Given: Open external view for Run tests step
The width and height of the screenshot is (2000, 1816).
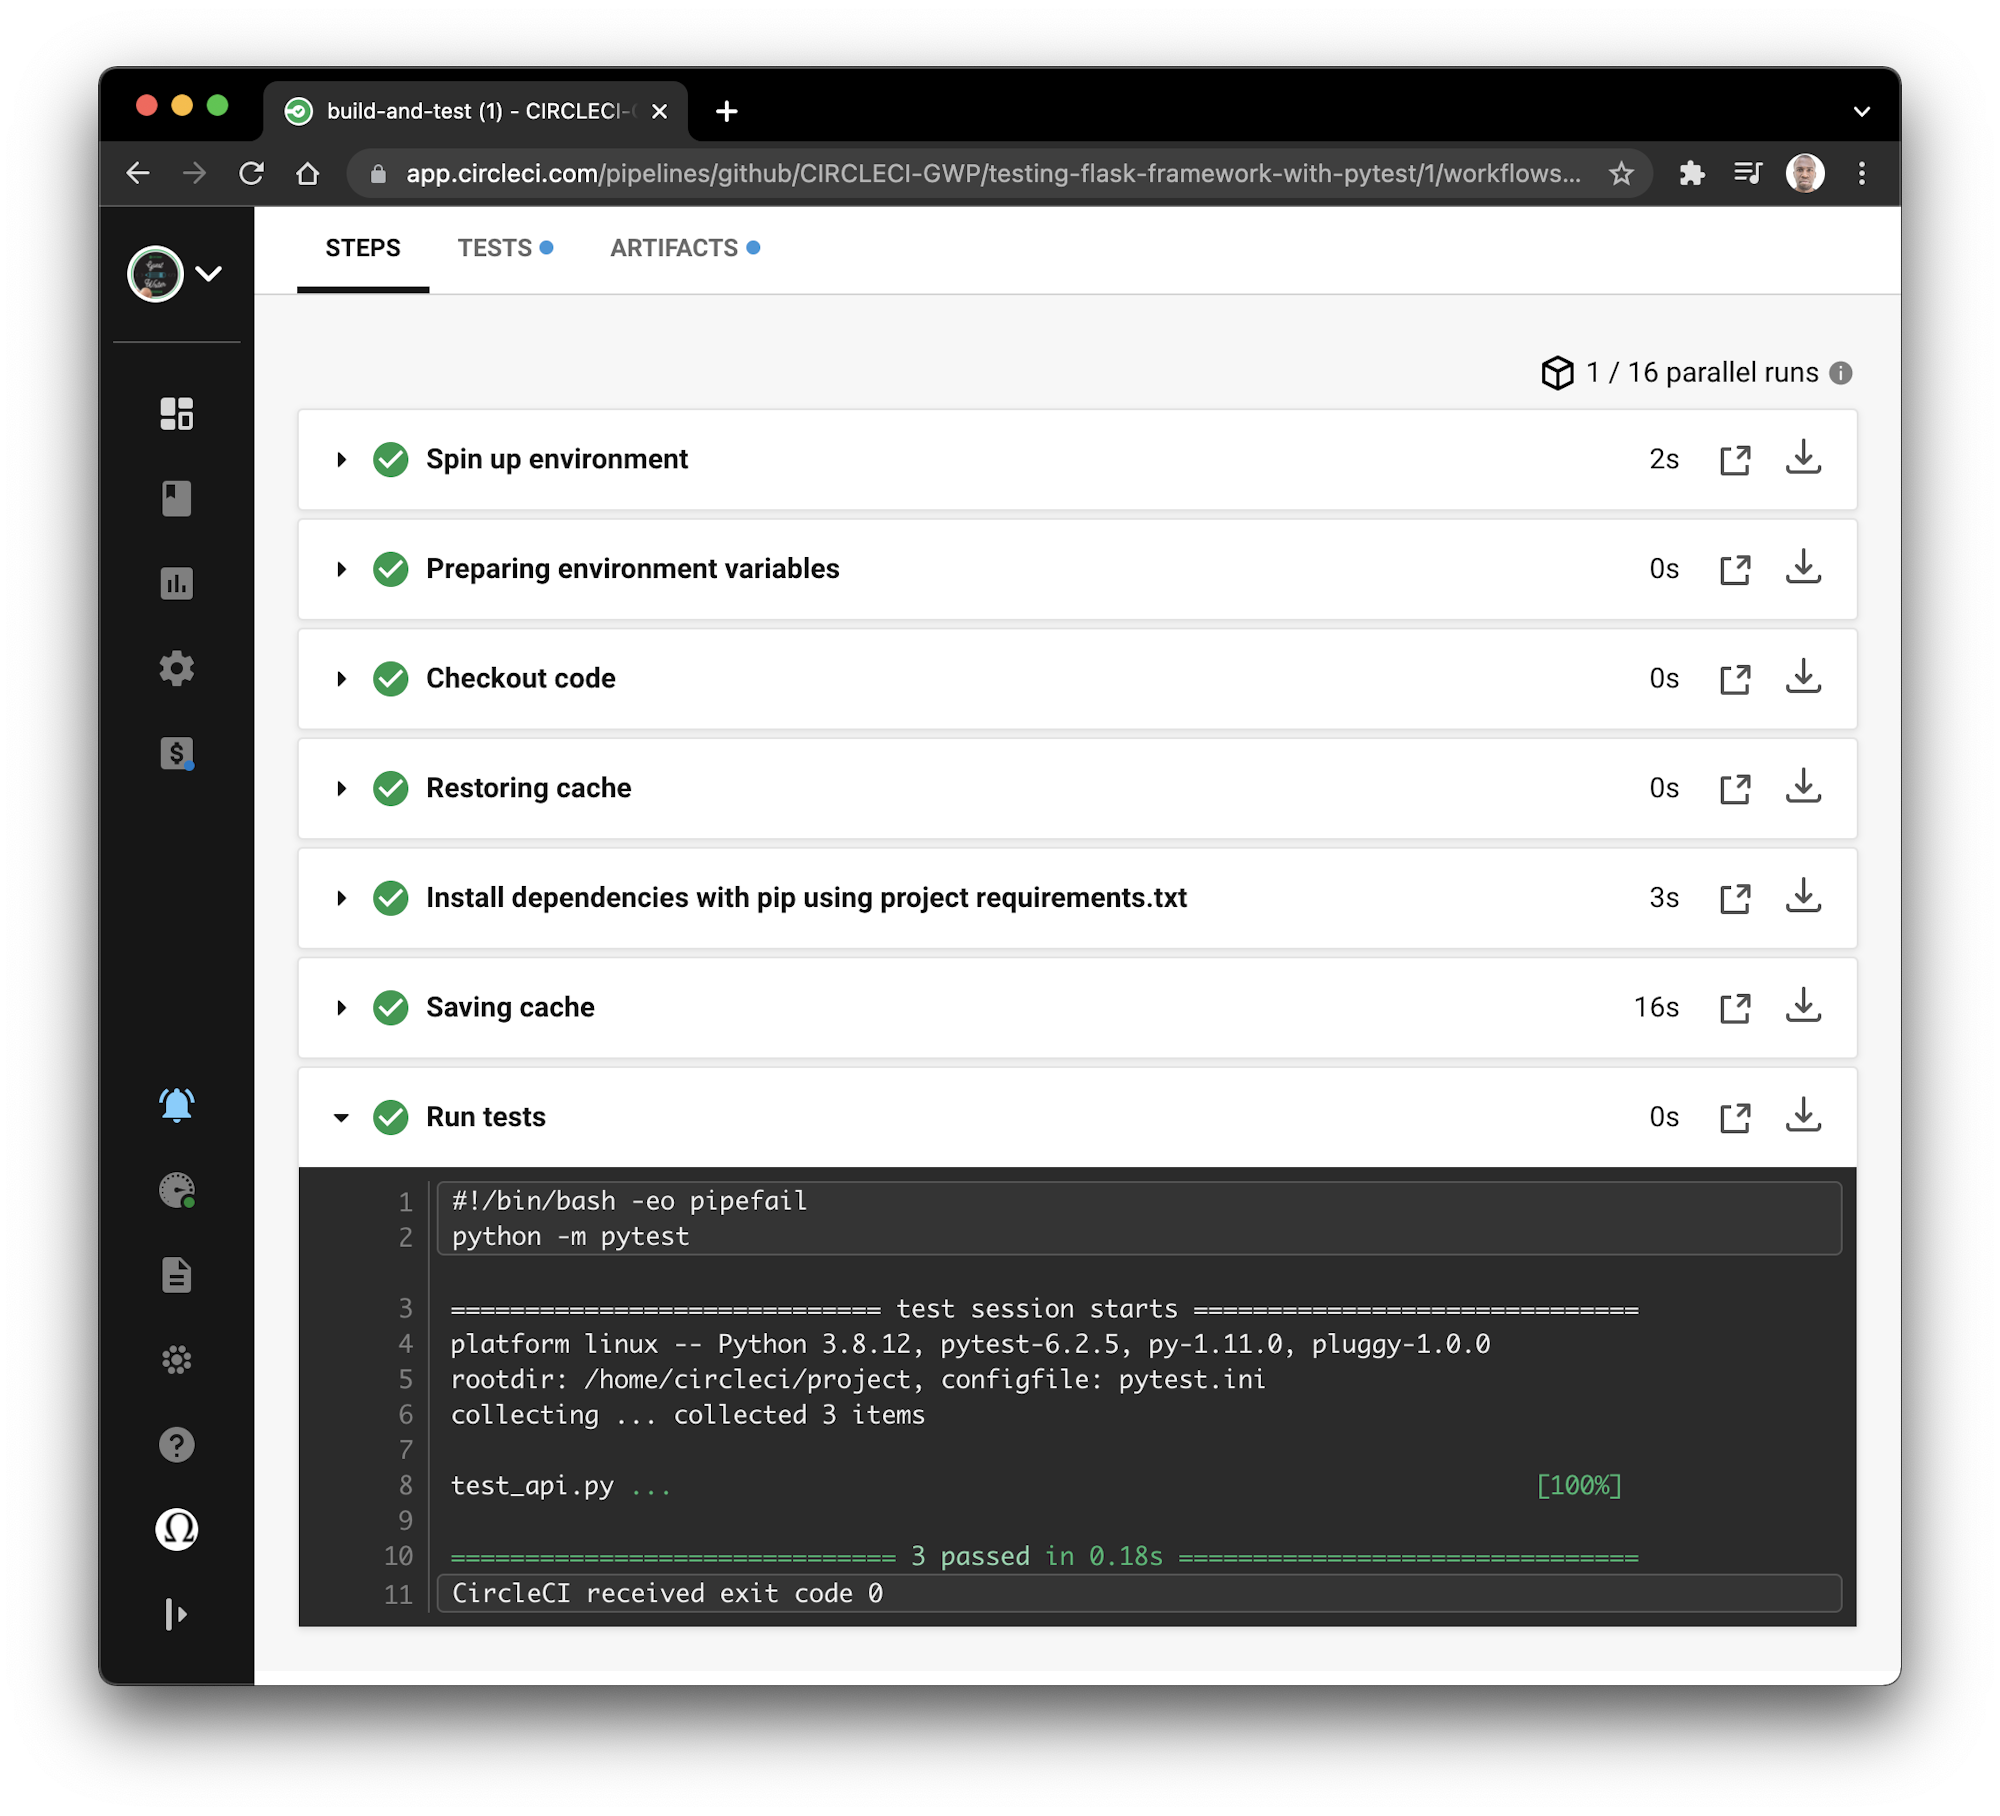Looking at the screenshot, I should point(1735,1115).
